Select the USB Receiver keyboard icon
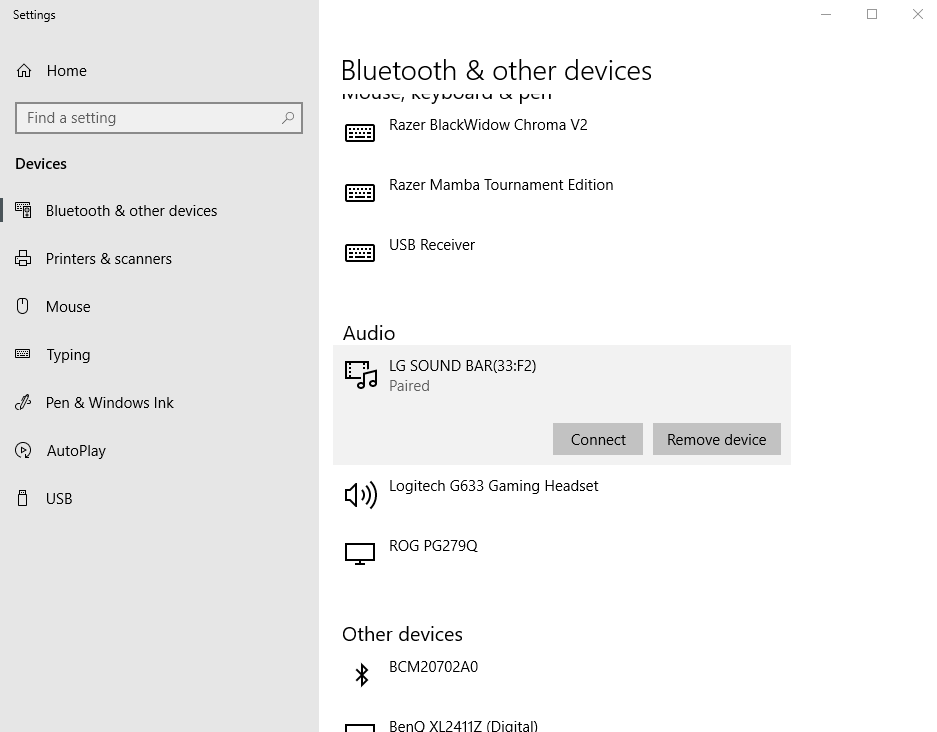This screenshot has width=937, height=732. click(x=360, y=251)
